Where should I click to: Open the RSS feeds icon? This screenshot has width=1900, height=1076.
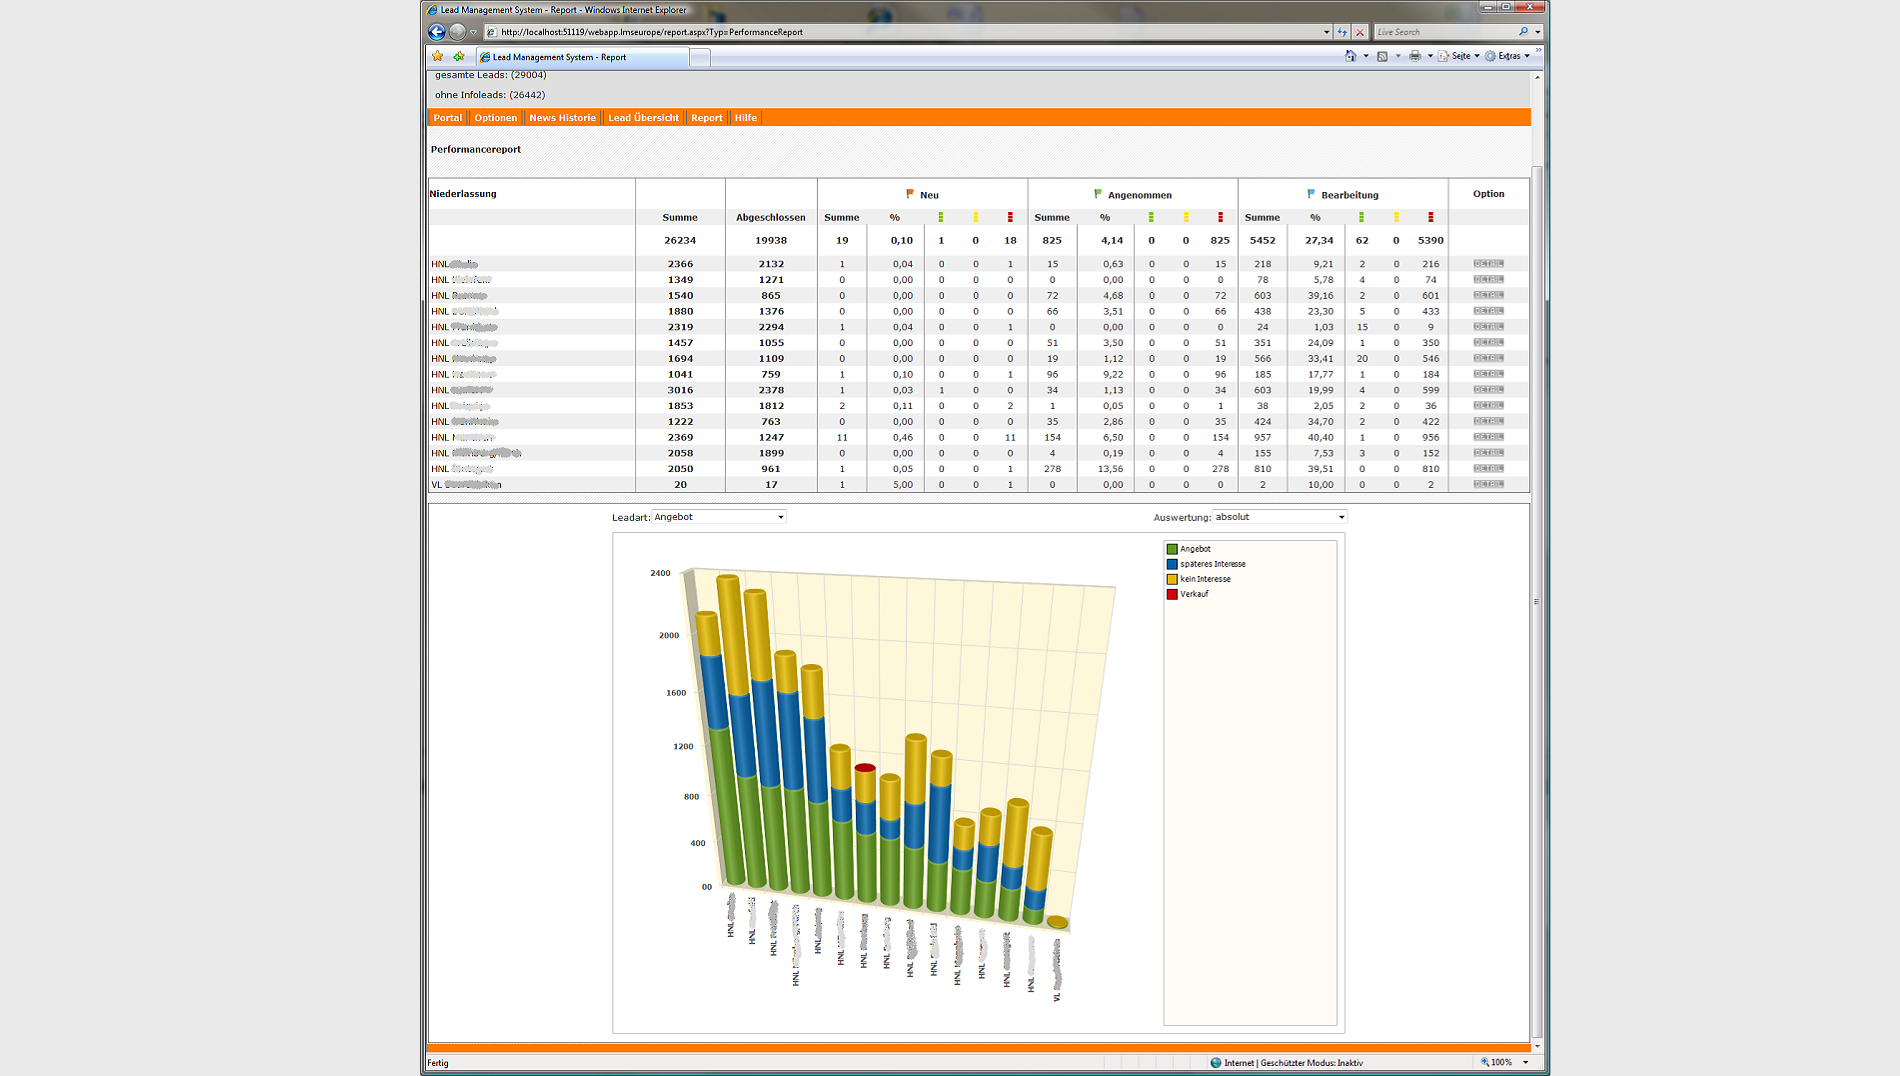click(1382, 56)
